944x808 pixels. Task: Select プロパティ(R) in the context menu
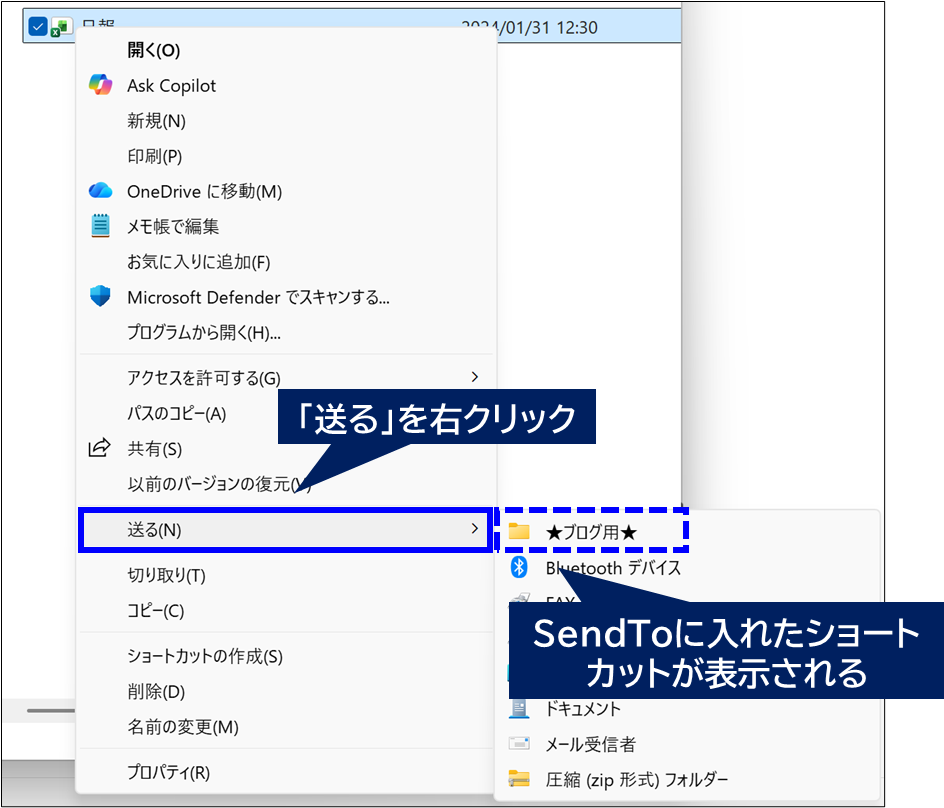coord(168,772)
